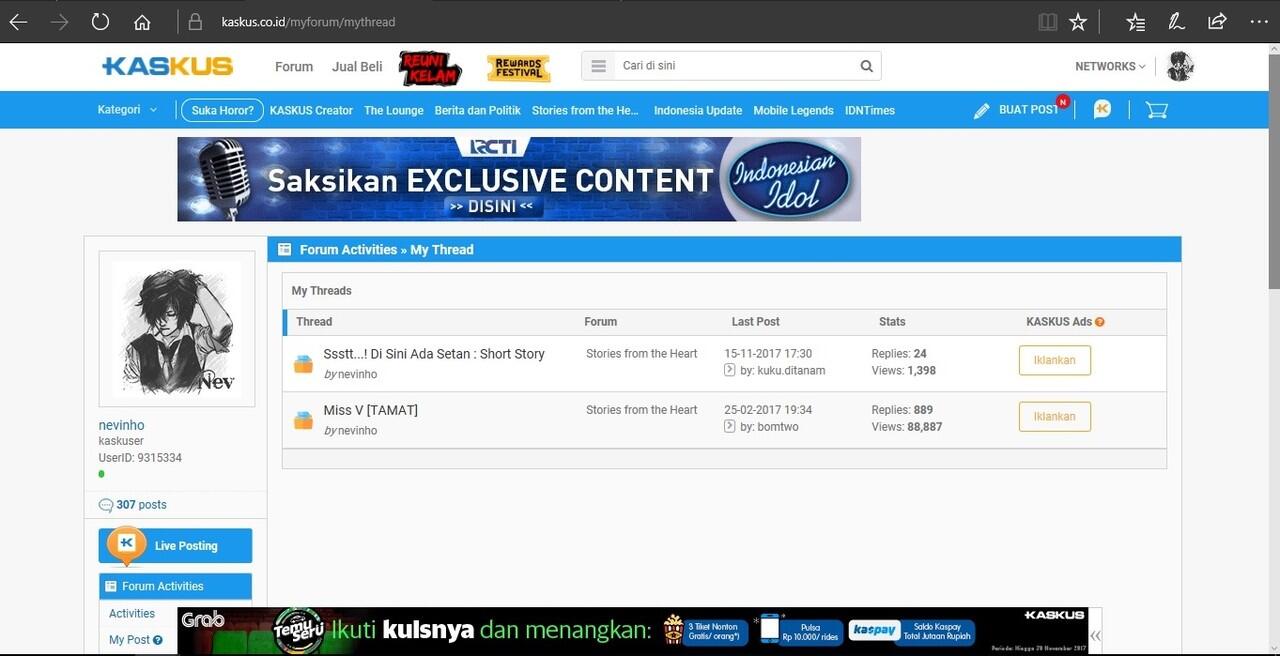Open the chat bubble icon in blue bar
Image resolution: width=1280 pixels, height=656 pixels.
pos(1102,110)
